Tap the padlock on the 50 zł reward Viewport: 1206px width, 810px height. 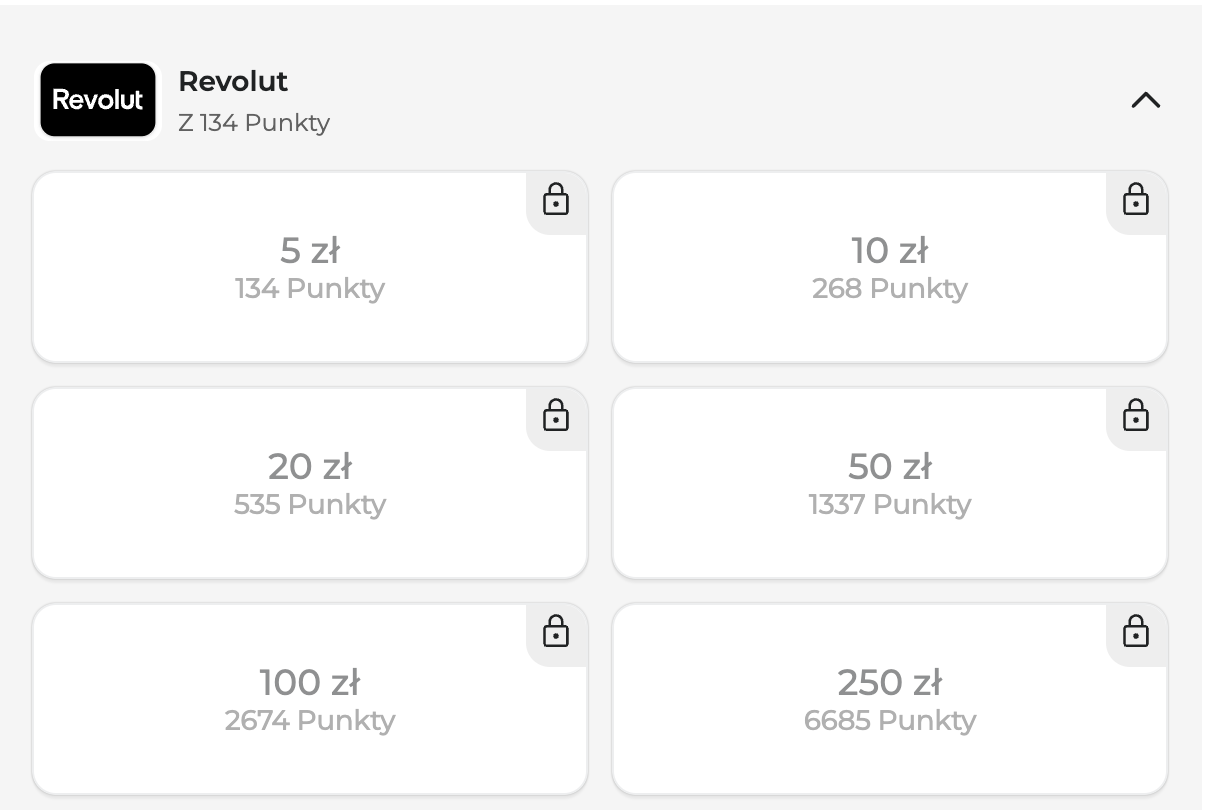(1136, 416)
